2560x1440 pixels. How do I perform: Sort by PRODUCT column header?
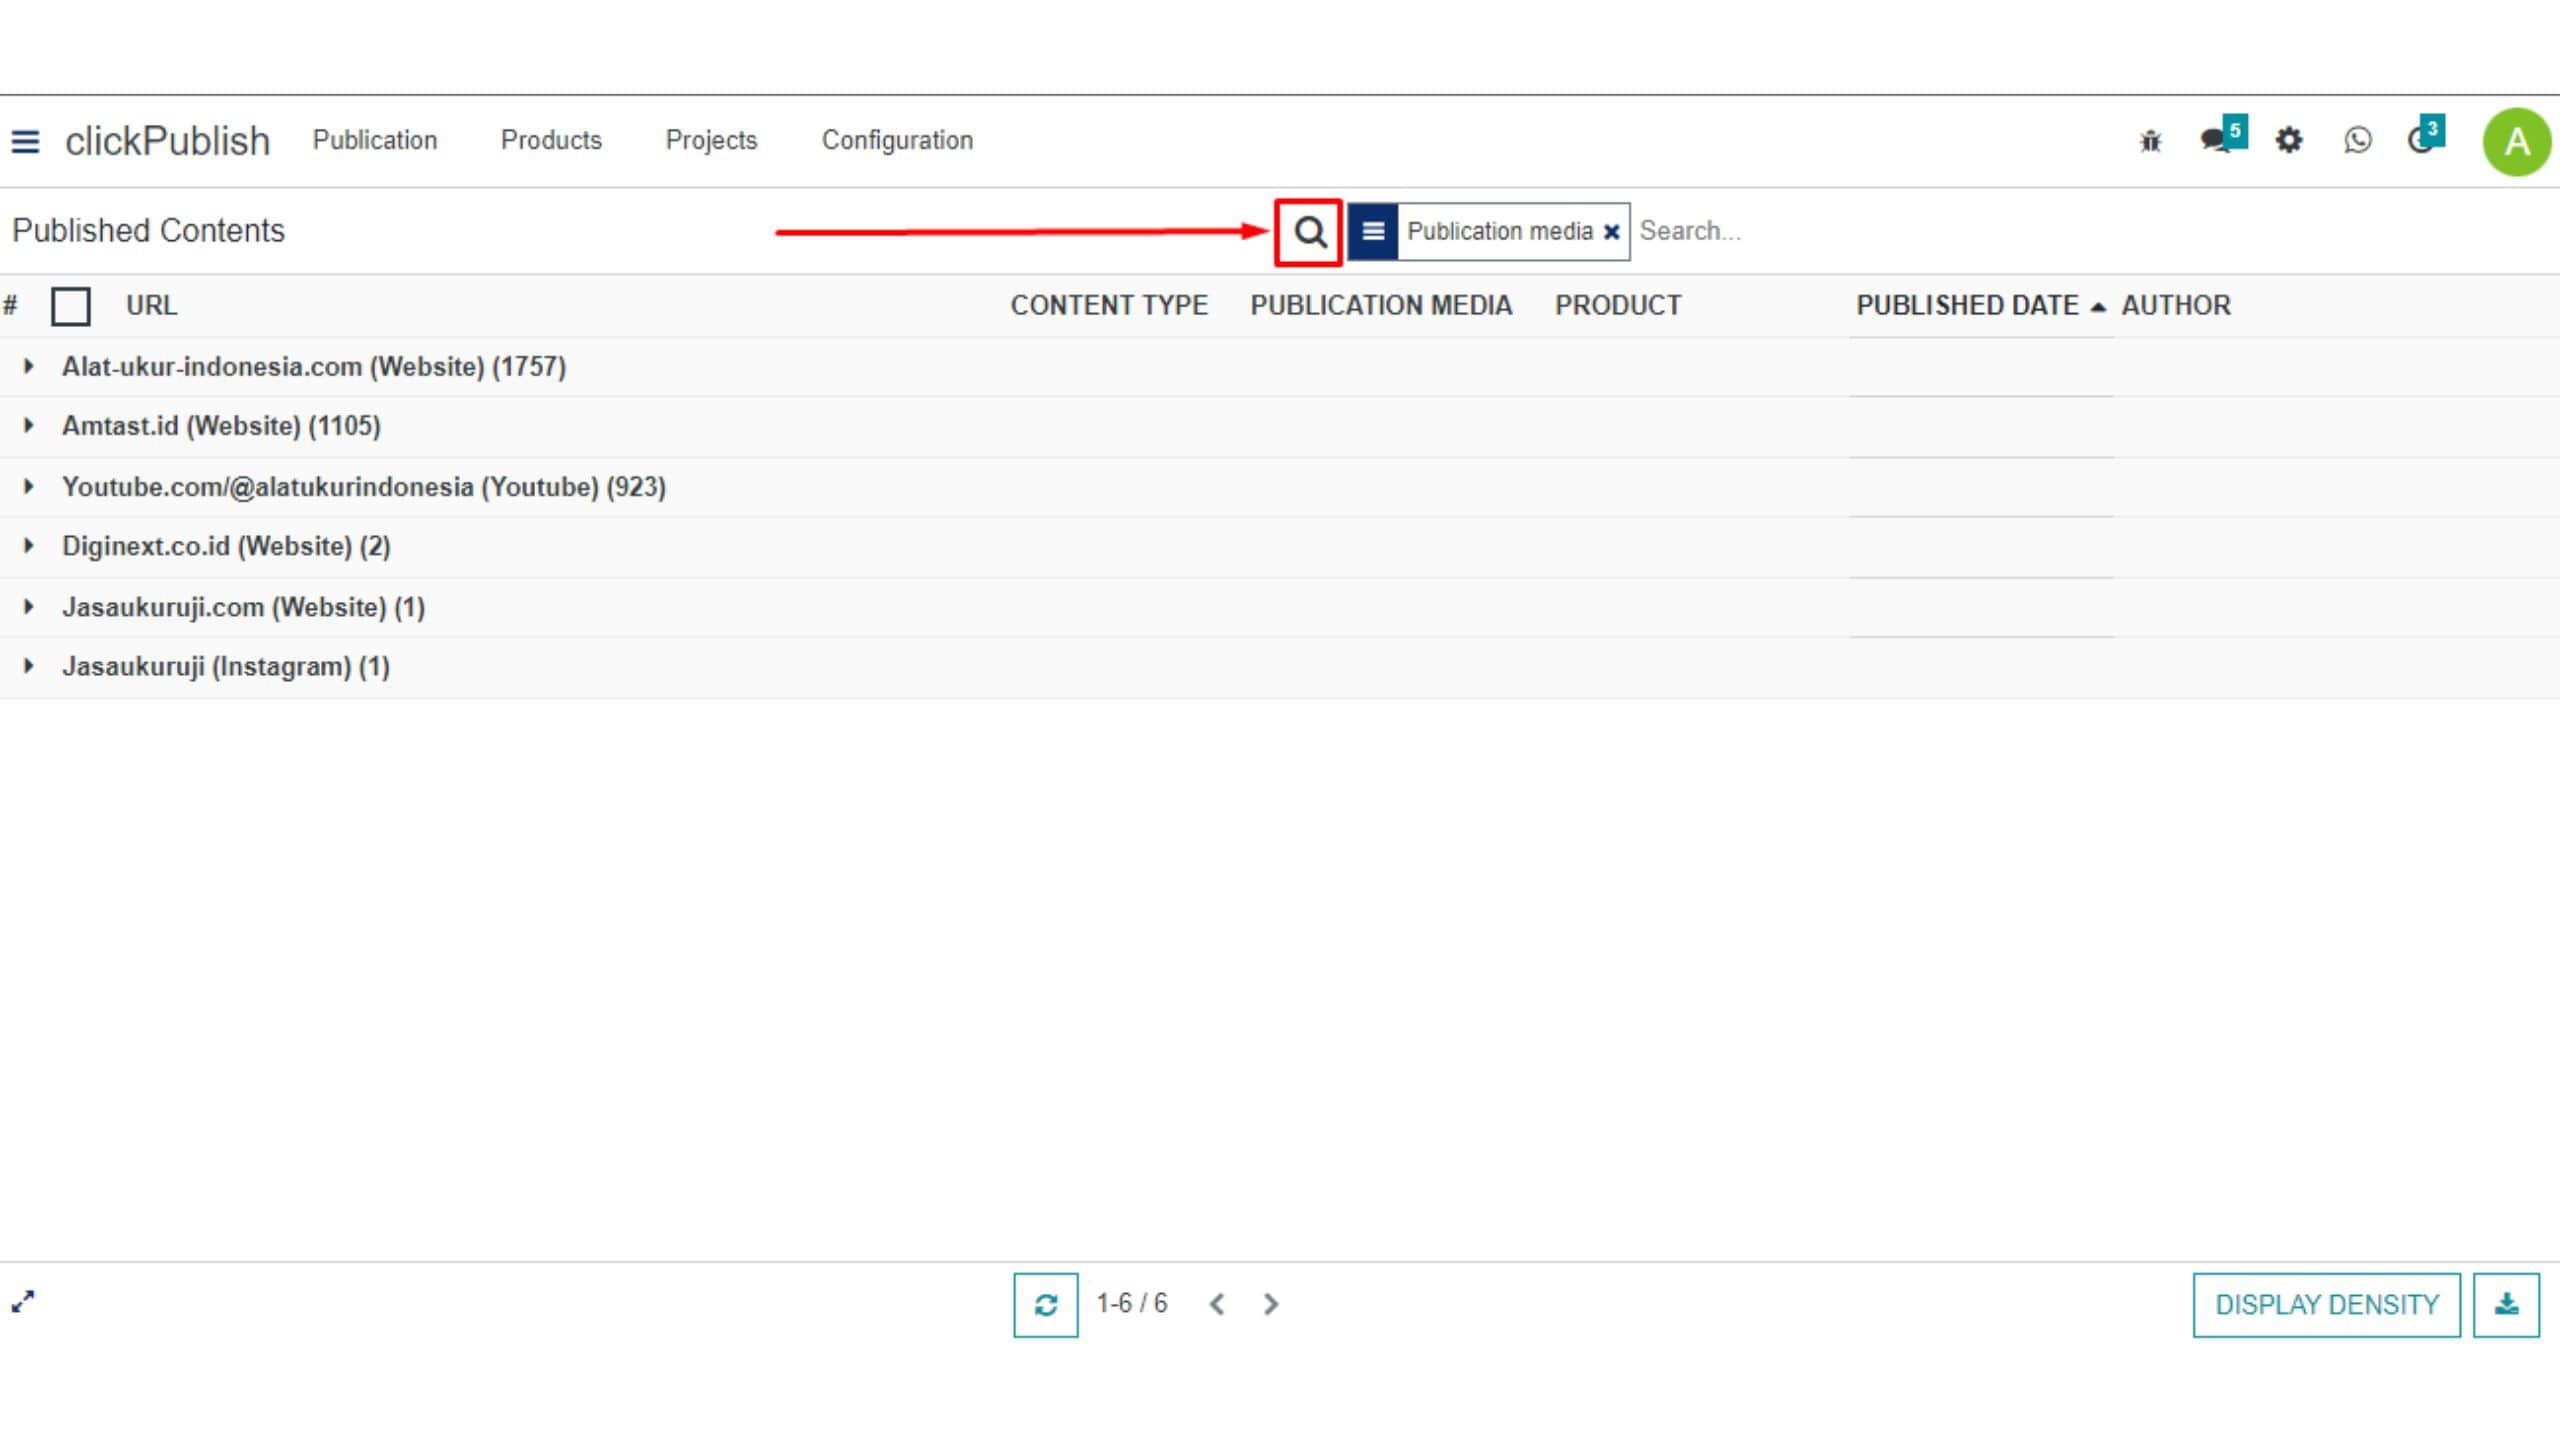point(1618,305)
